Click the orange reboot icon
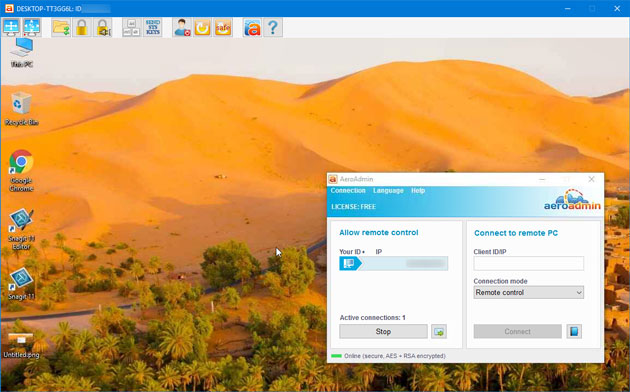630x392 pixels. coord(202,27)
